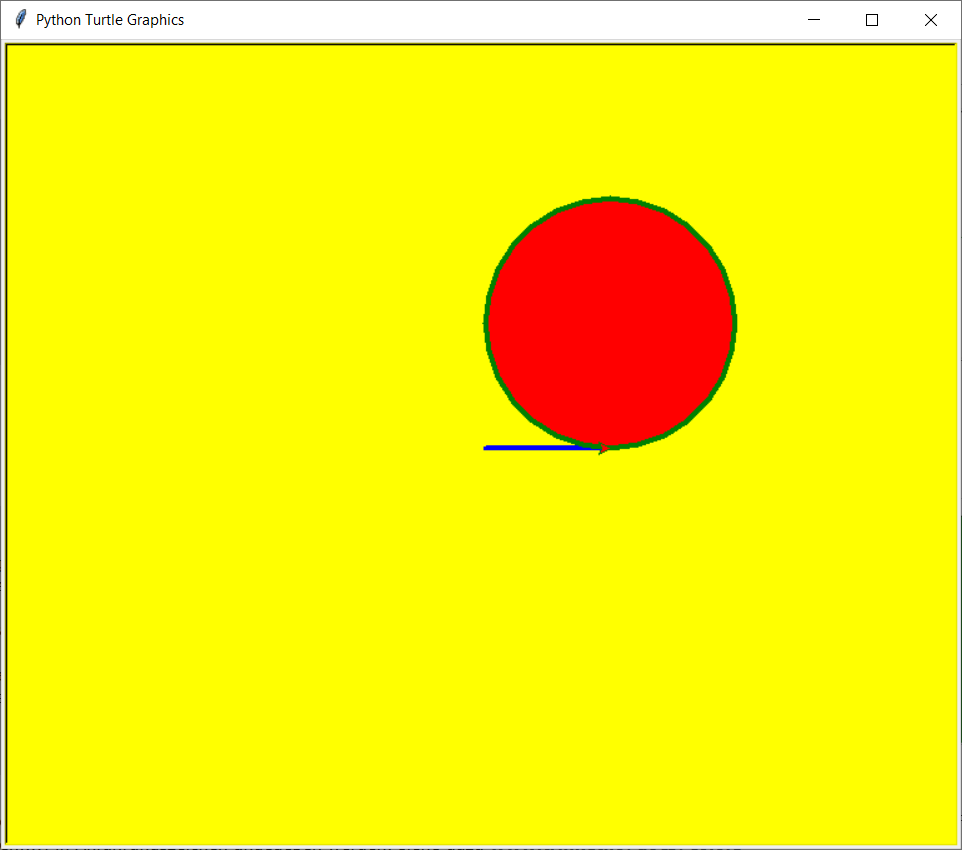Viewport: 962px width, 850px height.
Task: Click the Tk feather icon in title bar
Action: click(20, 20)
